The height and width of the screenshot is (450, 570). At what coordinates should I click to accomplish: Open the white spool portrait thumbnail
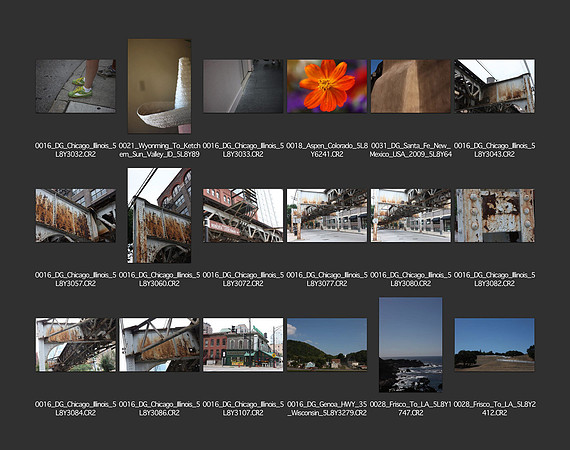159,86
